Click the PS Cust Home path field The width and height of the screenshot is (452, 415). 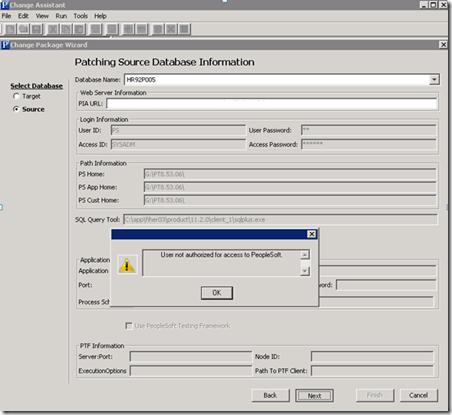click(290, 200)
